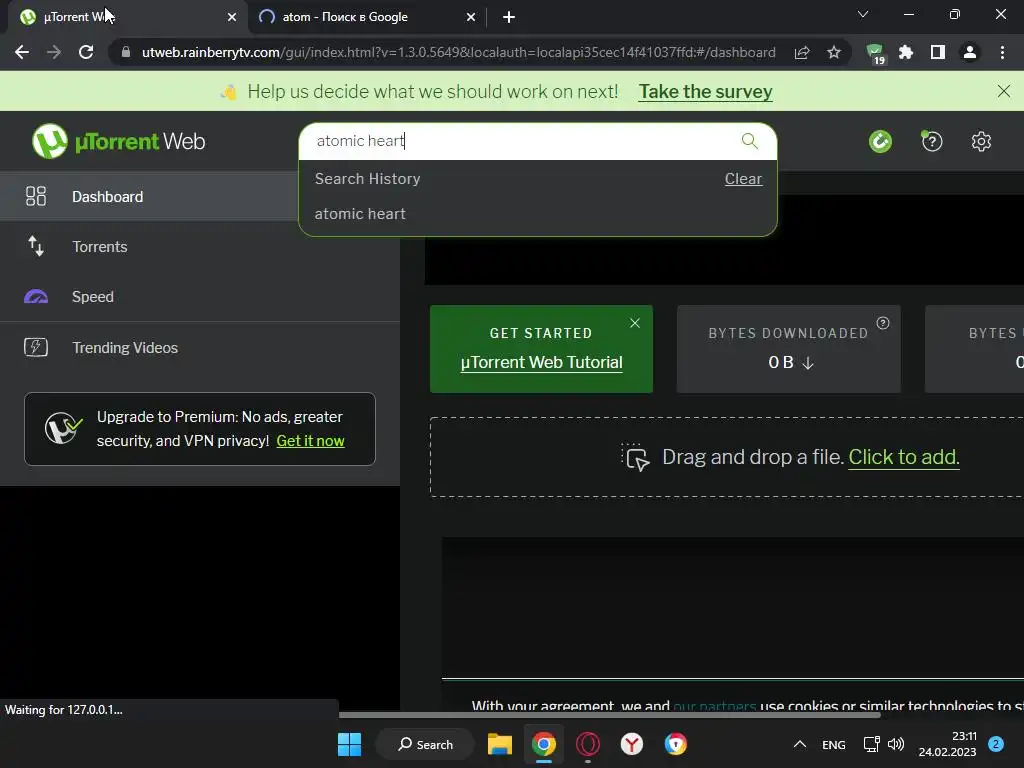
Task: Open the notification badge showing 2
Action: pos(996,744)
